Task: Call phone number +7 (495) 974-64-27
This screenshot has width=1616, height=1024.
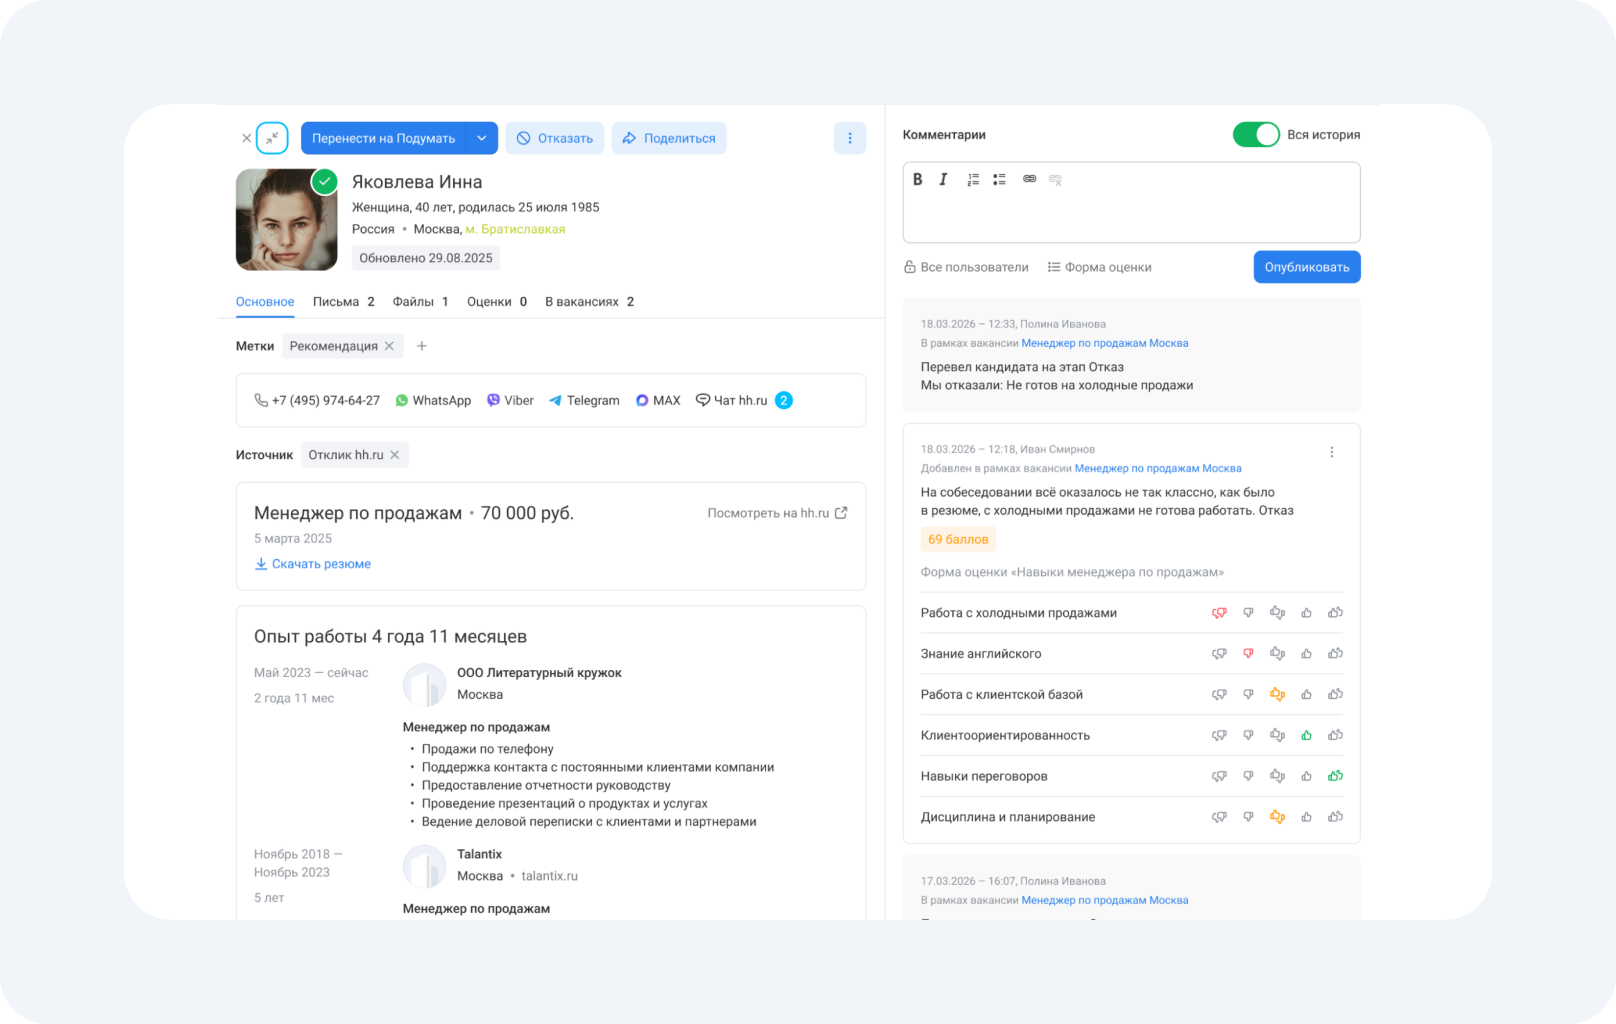Action: point(317,400)
